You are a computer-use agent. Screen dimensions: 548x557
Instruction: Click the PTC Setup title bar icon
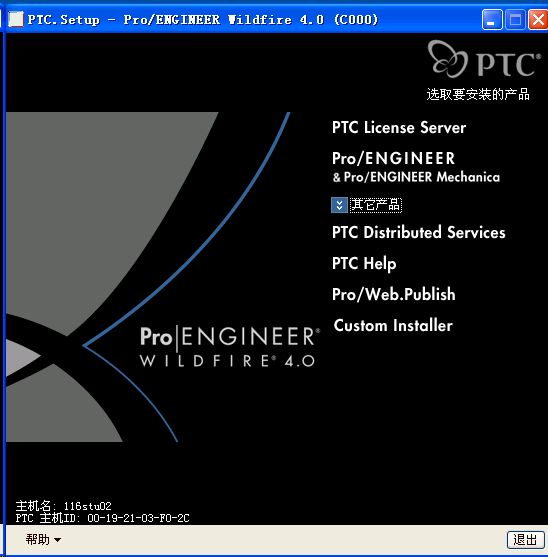(x=16, y=19)
